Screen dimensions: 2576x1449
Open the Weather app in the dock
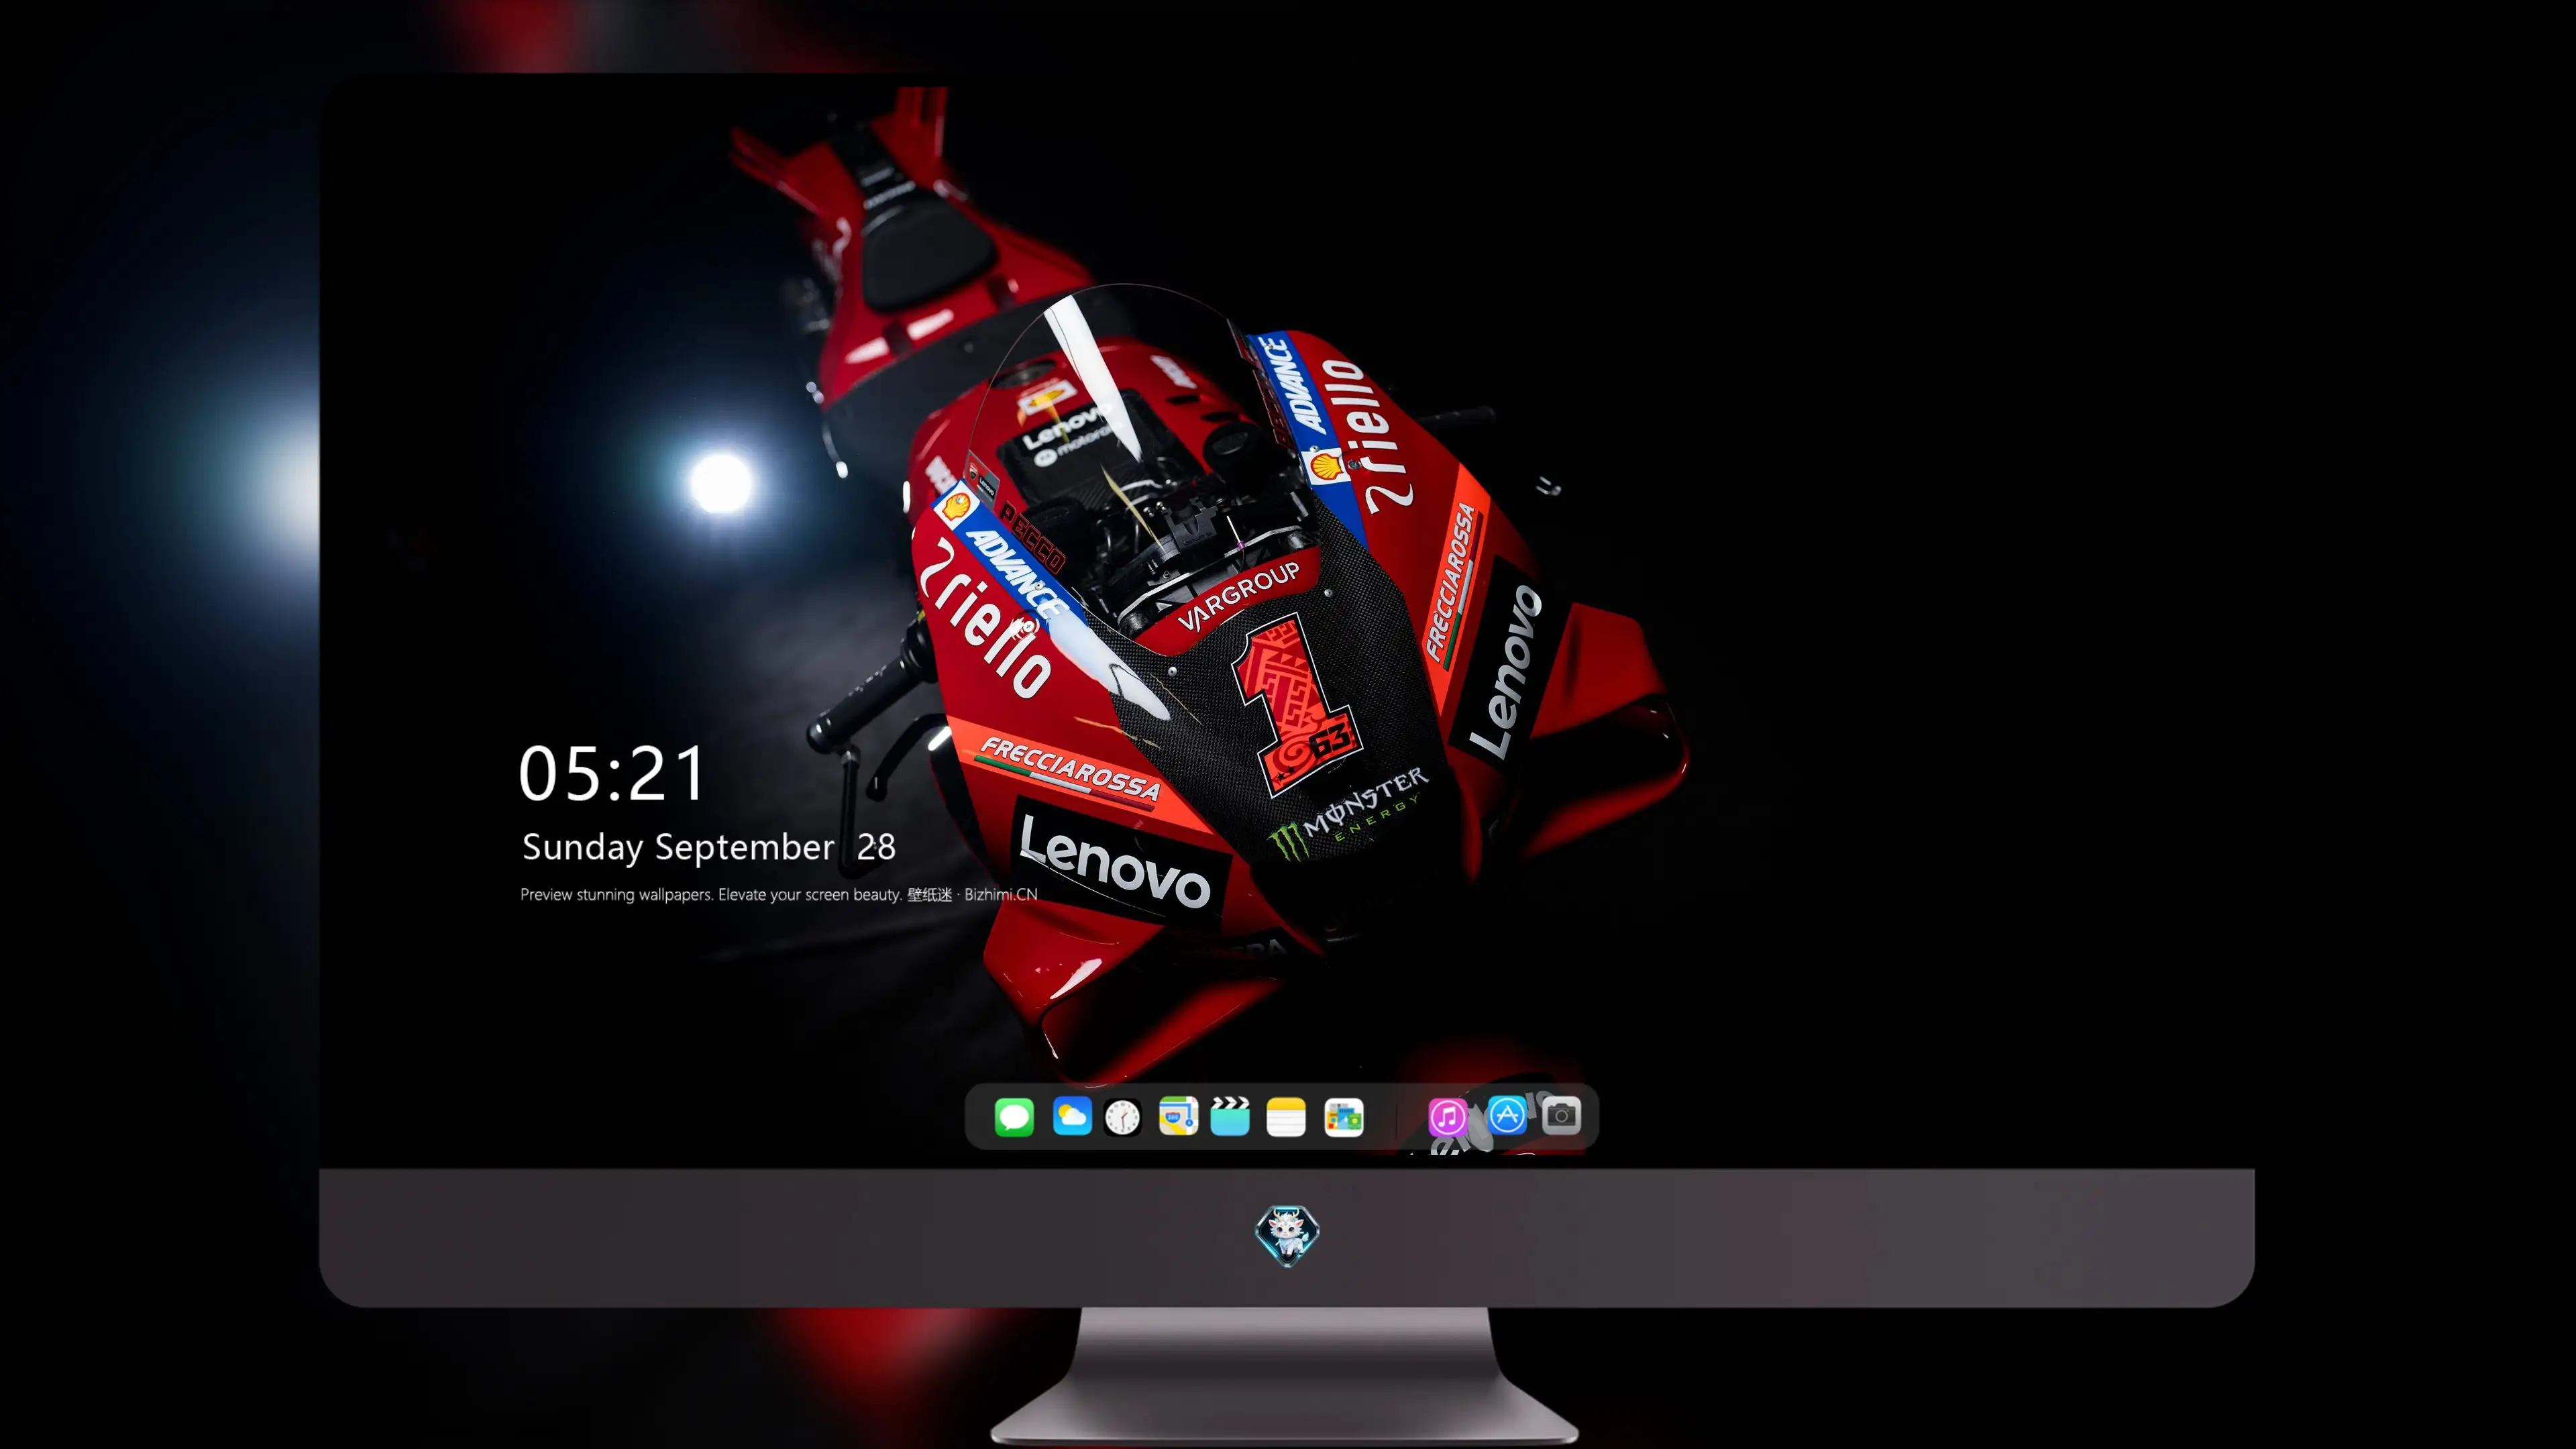click(x=1072, y=1116)
